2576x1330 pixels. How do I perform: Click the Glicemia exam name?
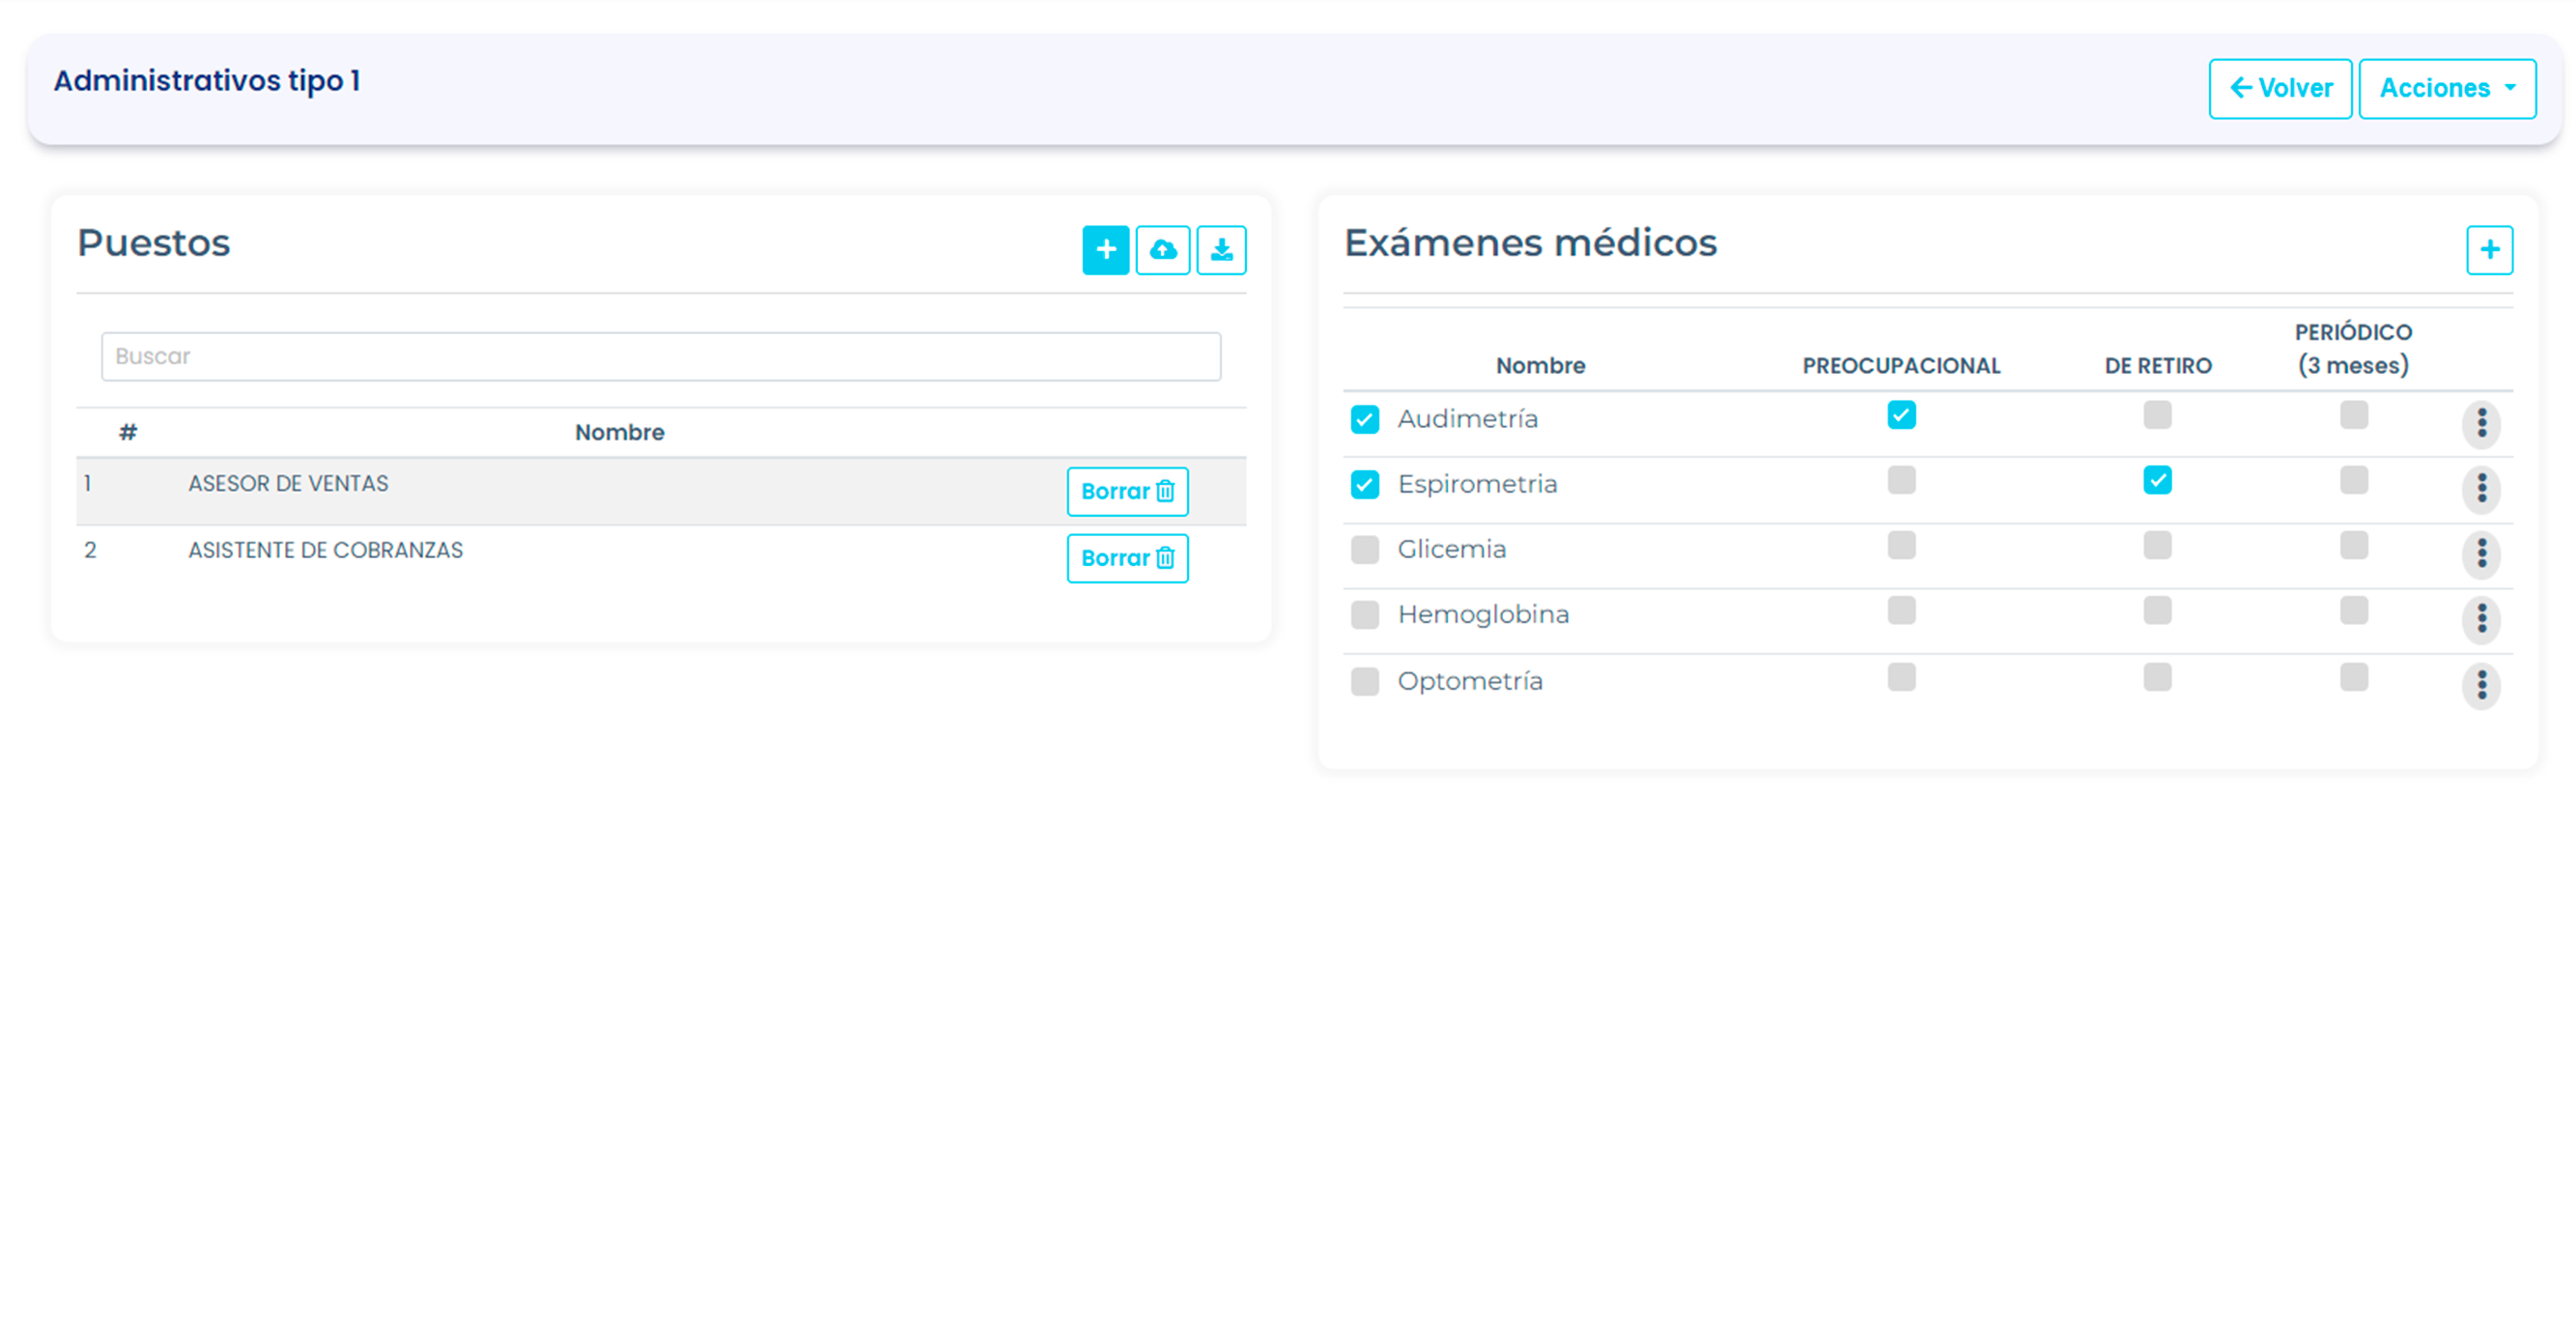tap(1451, 550)
